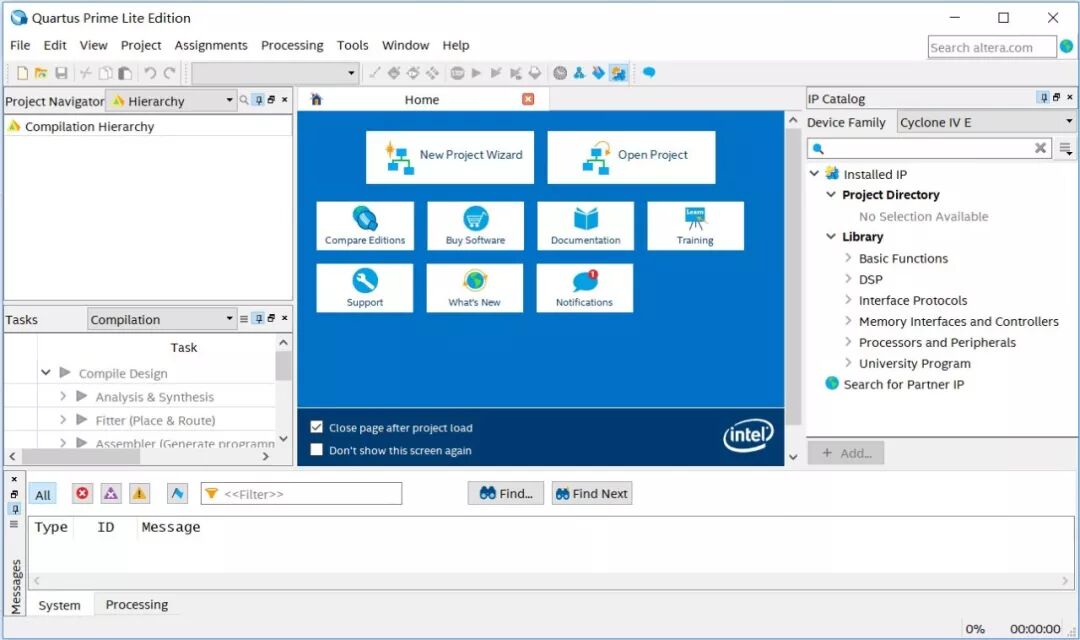Open the Training tile
The height and width of the screenshot is (640, 1080).
pyautogui.click(x=695, y=226)
